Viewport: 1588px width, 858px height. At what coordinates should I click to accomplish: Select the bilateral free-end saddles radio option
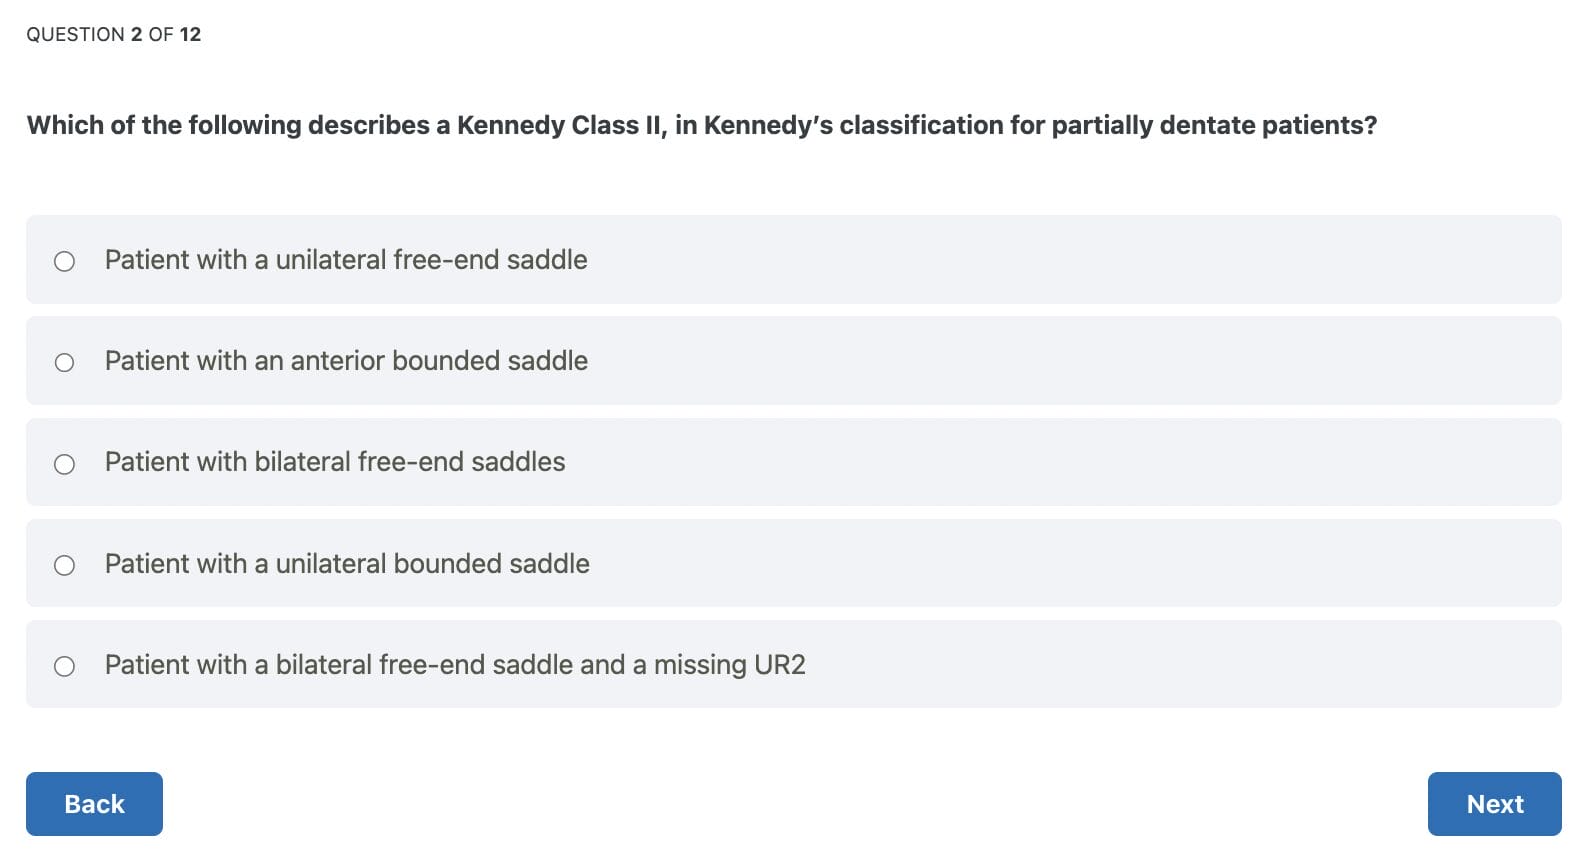tap(64, 464)
